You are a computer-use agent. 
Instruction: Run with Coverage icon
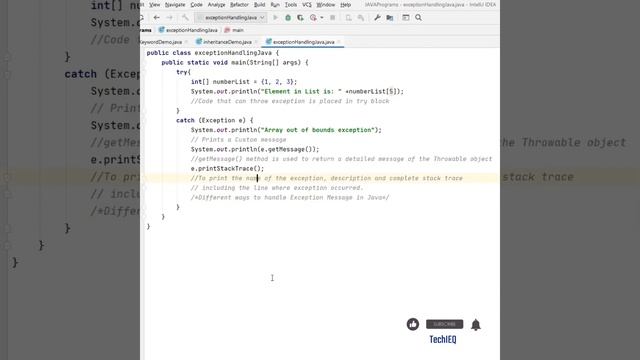click(300, 18)
